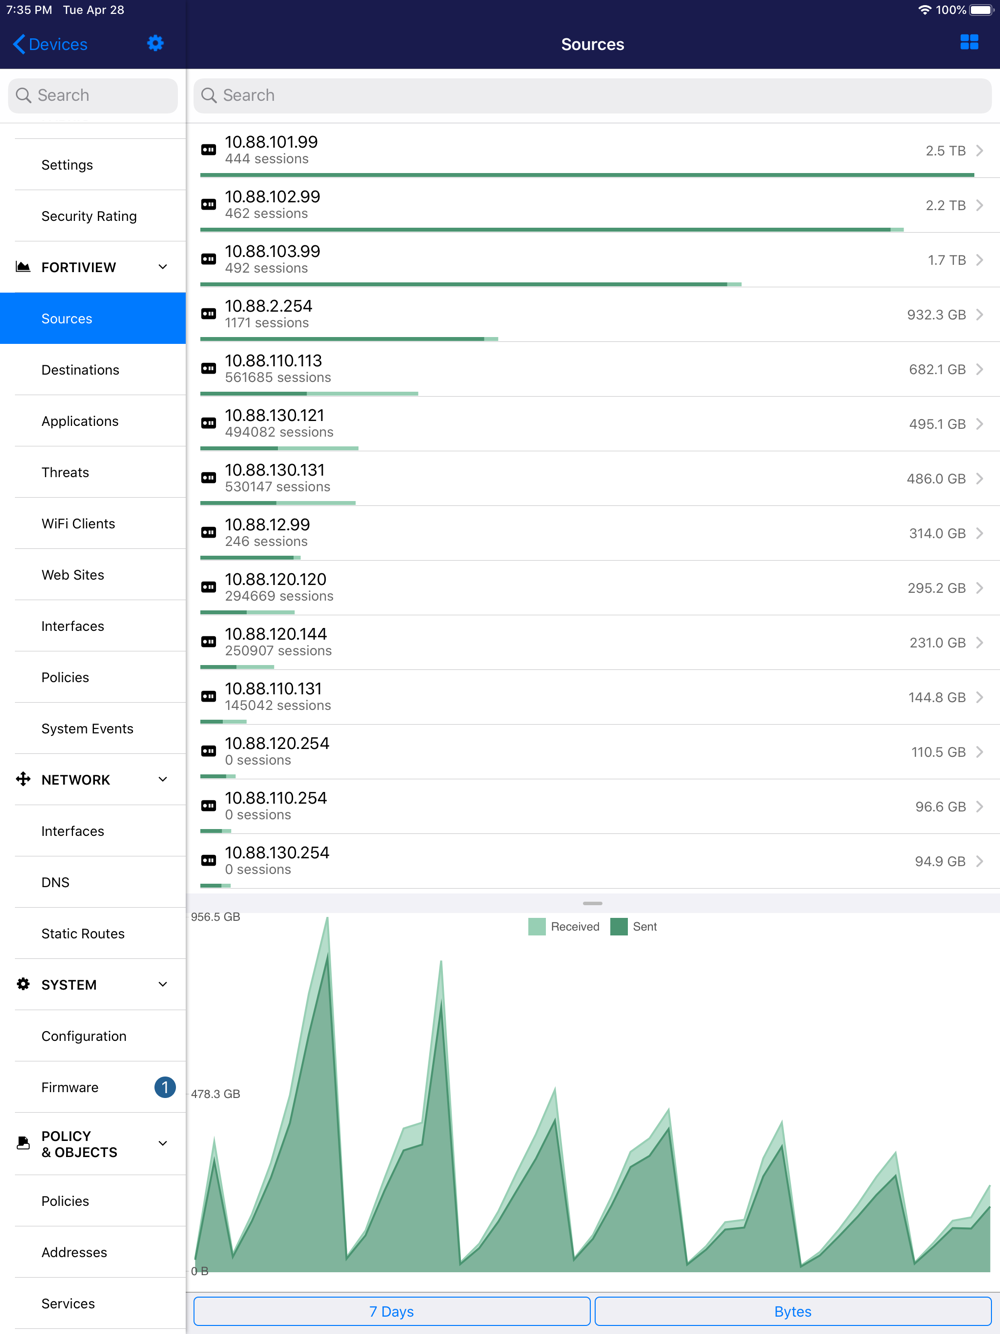Click the device icon for 10.88.120.144
Image resolution: width=1000 pixels, height=1334 pixels.
(x=209, y=642)
